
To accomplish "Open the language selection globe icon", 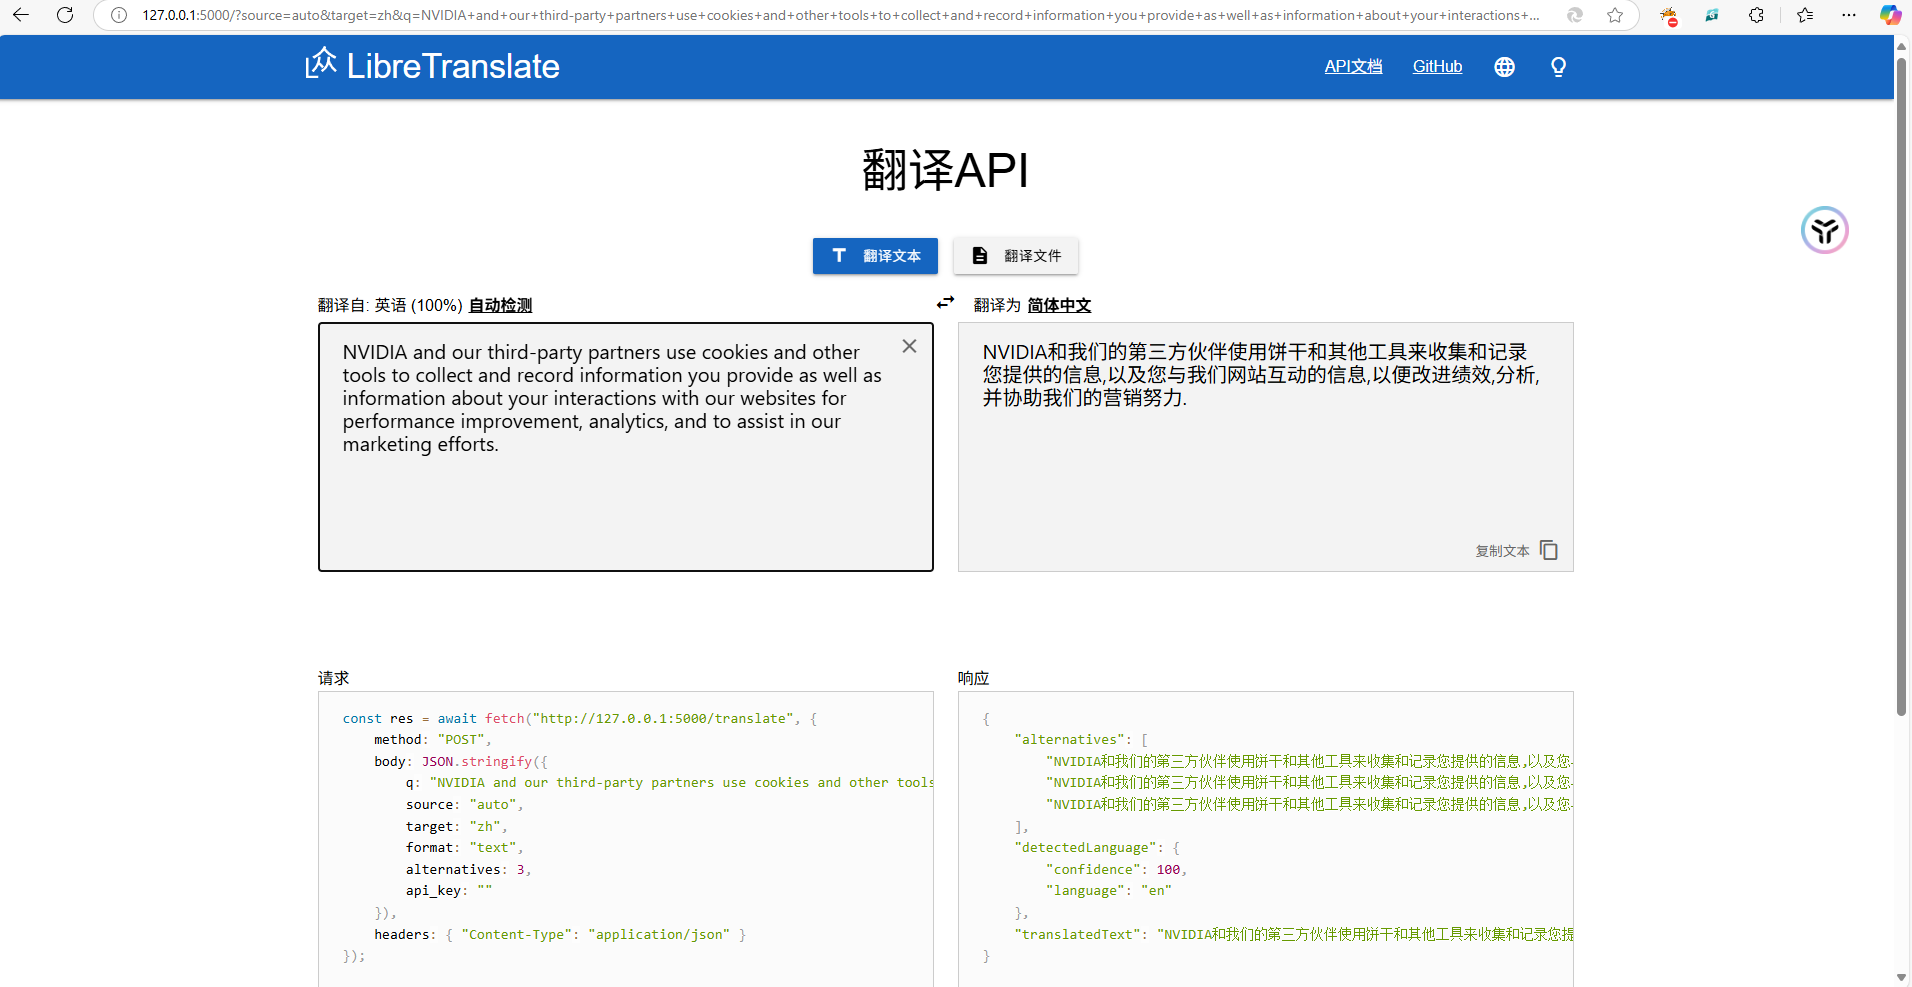I will coord(1504,67).
